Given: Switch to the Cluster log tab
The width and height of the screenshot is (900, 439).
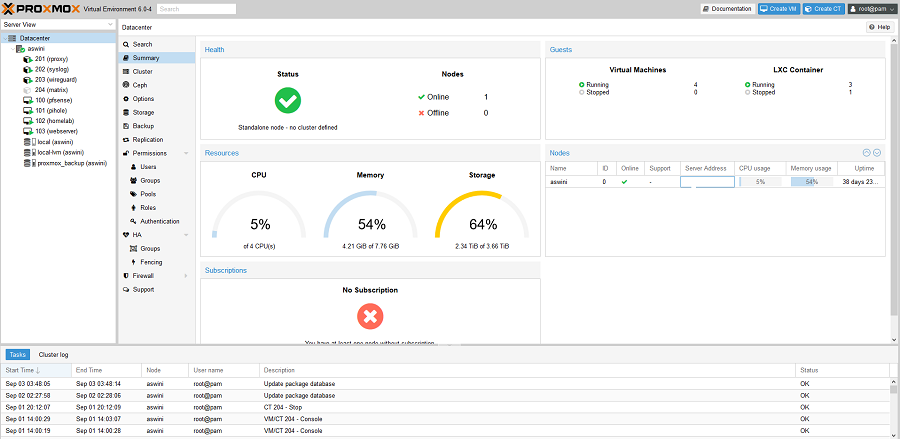Looking at the screenshot, I should click(53, 355).
